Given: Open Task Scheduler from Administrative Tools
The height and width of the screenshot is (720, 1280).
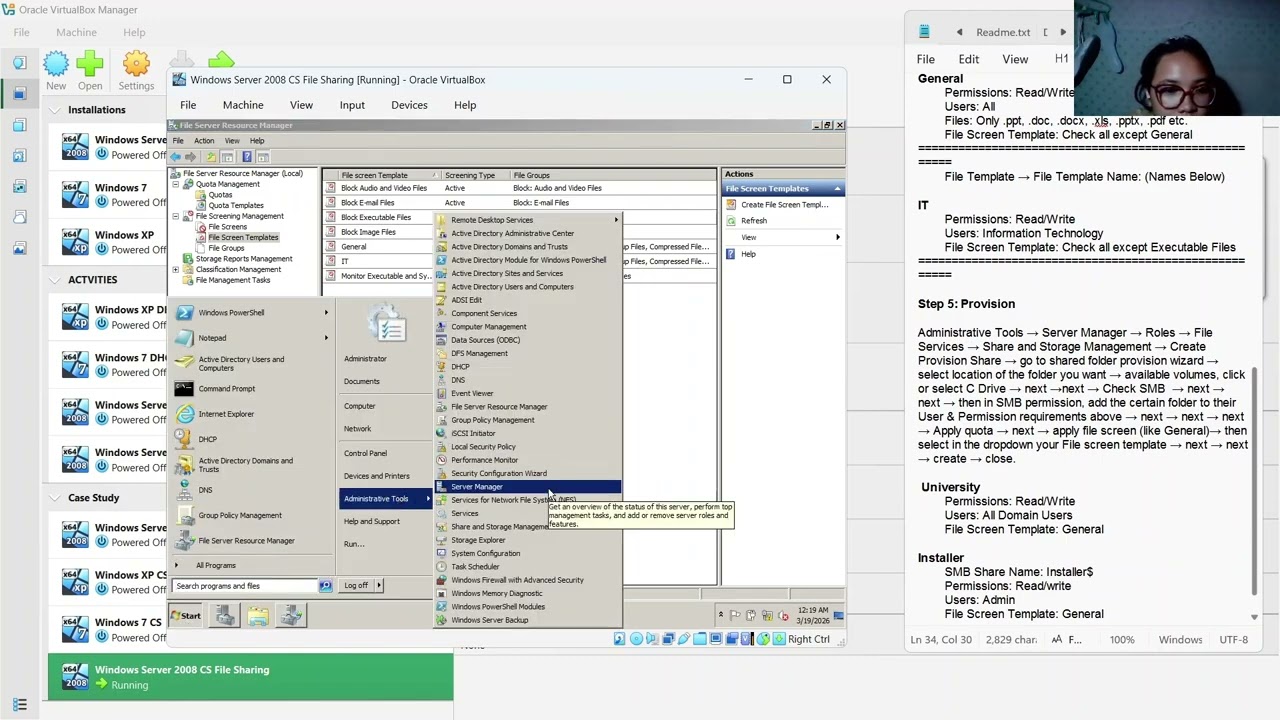Looking at the screenshot, I should 527,567.
